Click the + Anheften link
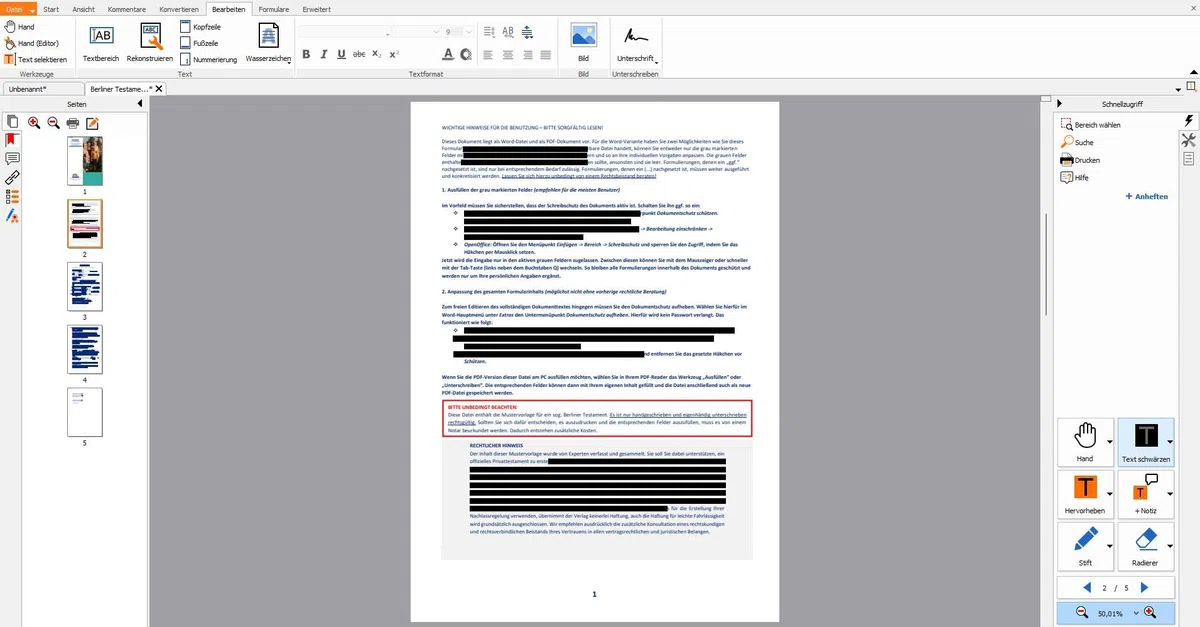Screen dimensions: 1200x627 pyautogui.click(x=1146, y=196)
